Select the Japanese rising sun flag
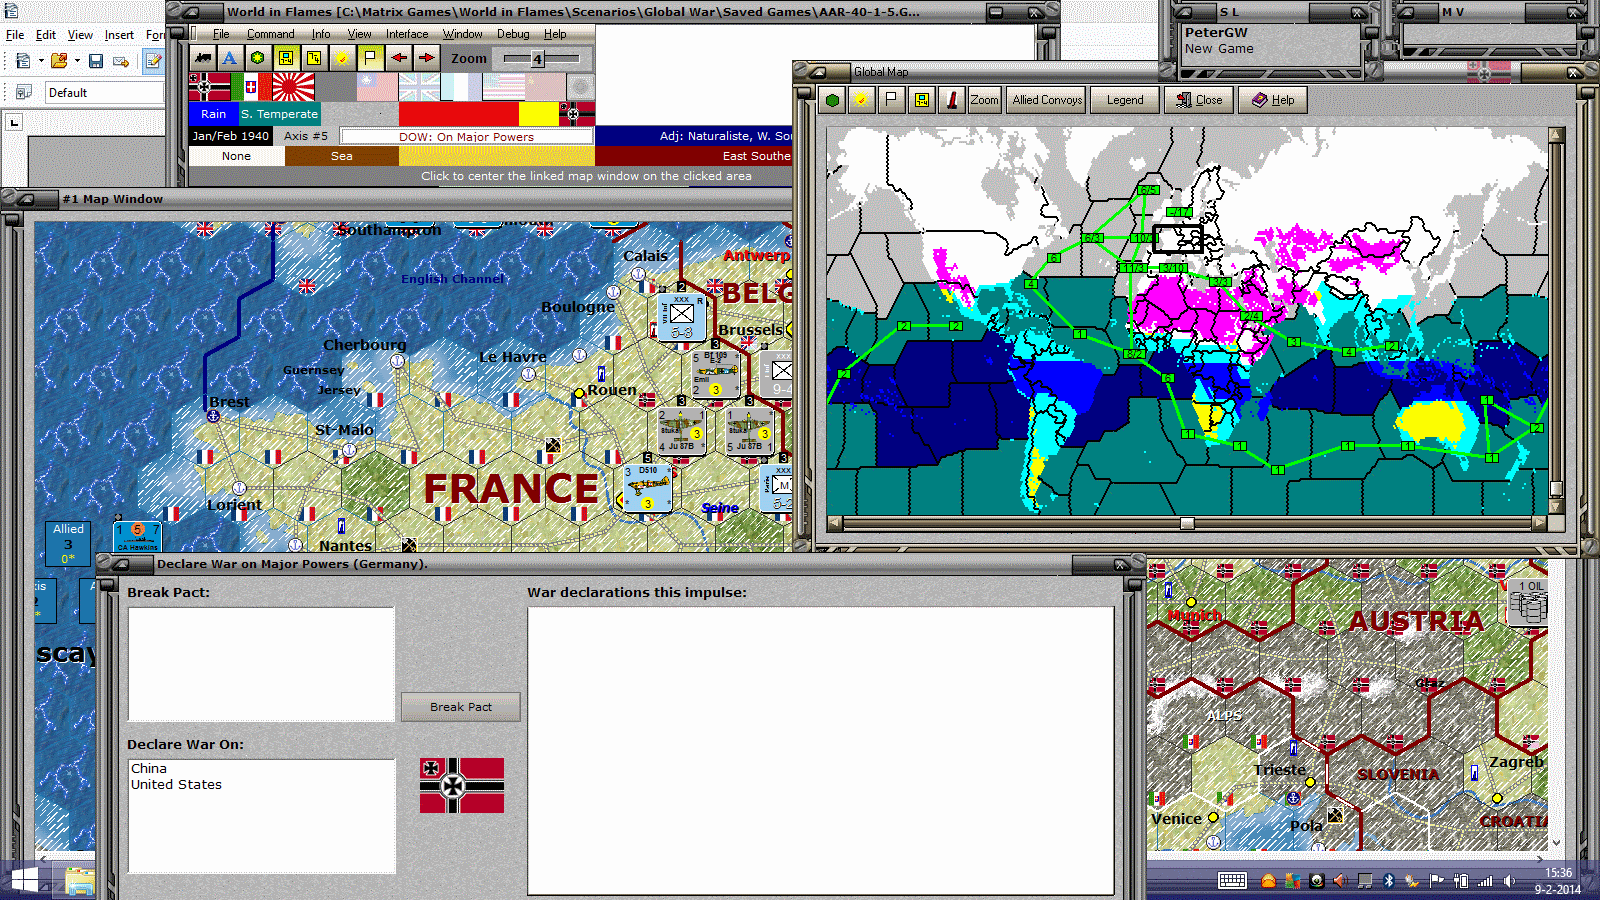 [x=293, y=87]
